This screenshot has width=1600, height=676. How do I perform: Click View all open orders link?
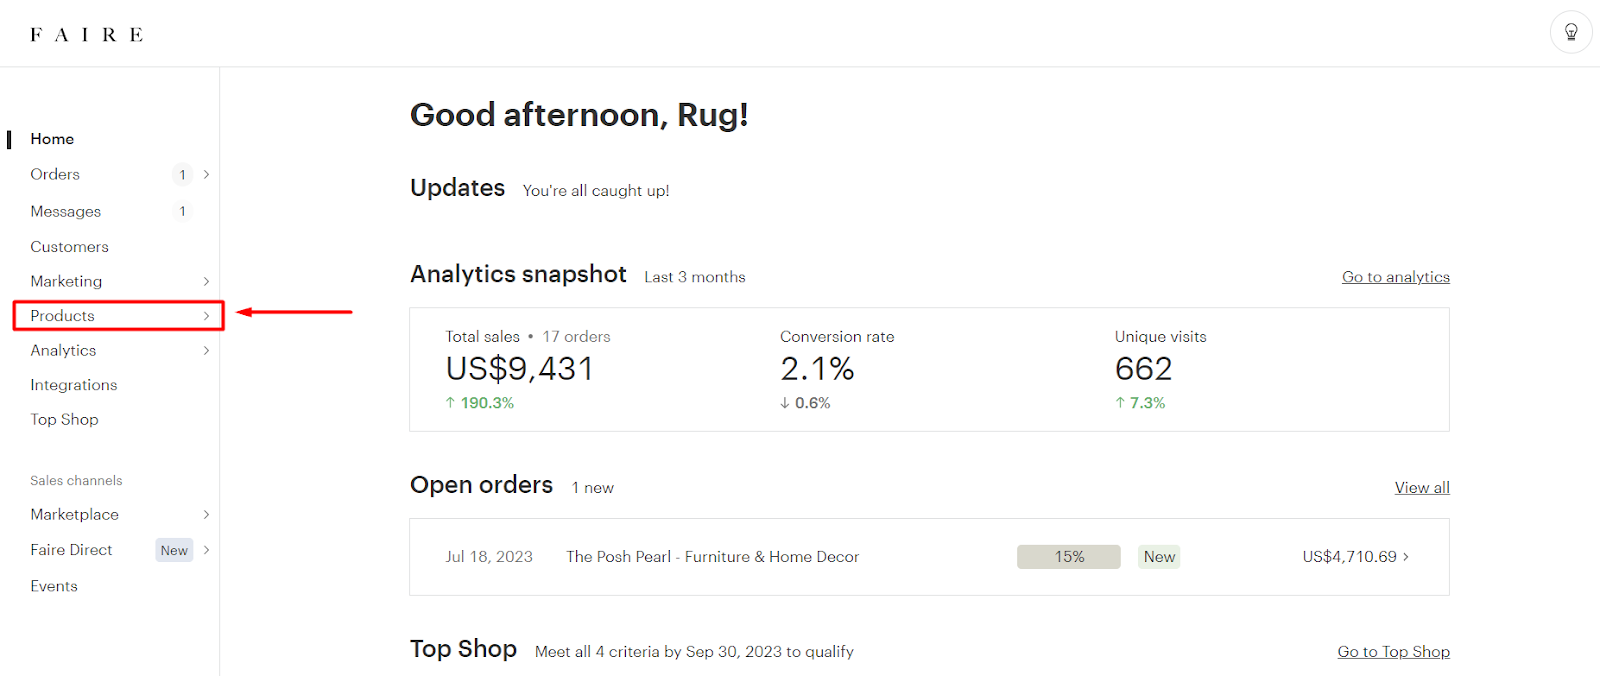[x=1422, y=488]
